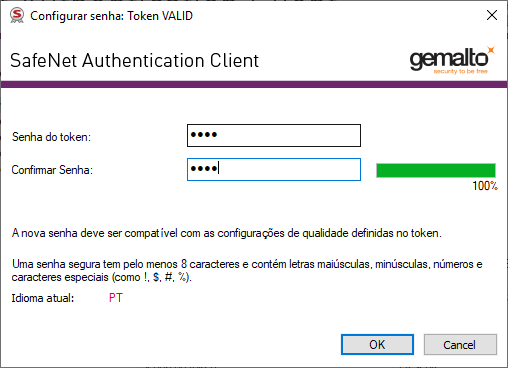Click the SafeNet Authentication Client heading
508x368 pixels.
coord(134,60)
